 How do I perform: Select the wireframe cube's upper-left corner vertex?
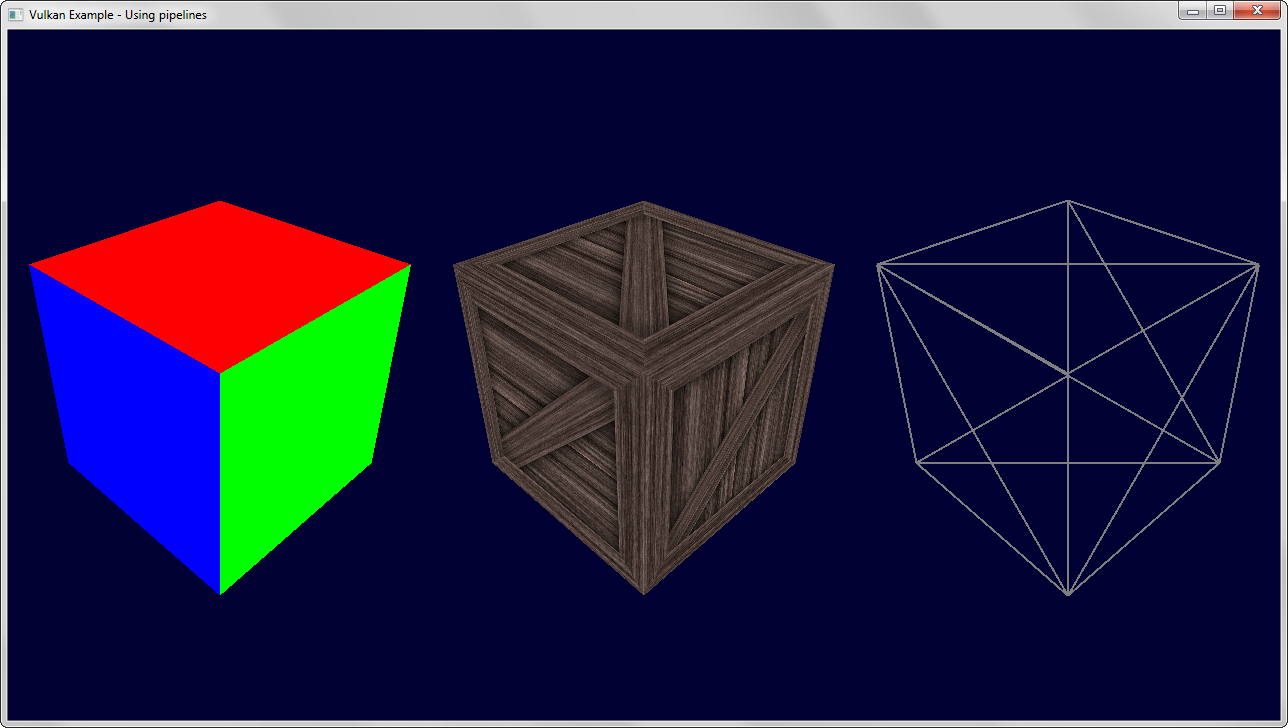click(878, 265)
